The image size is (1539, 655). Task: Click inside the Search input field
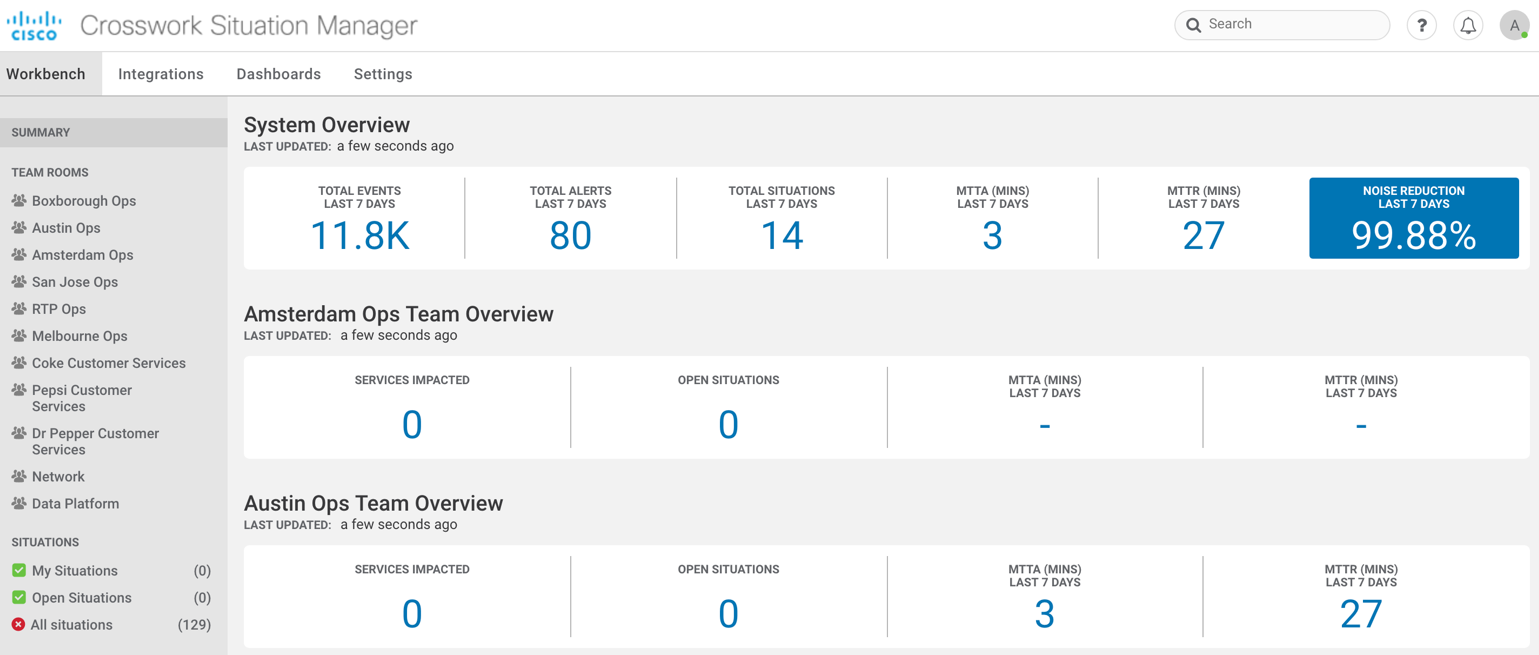[x=1290, y=25]
